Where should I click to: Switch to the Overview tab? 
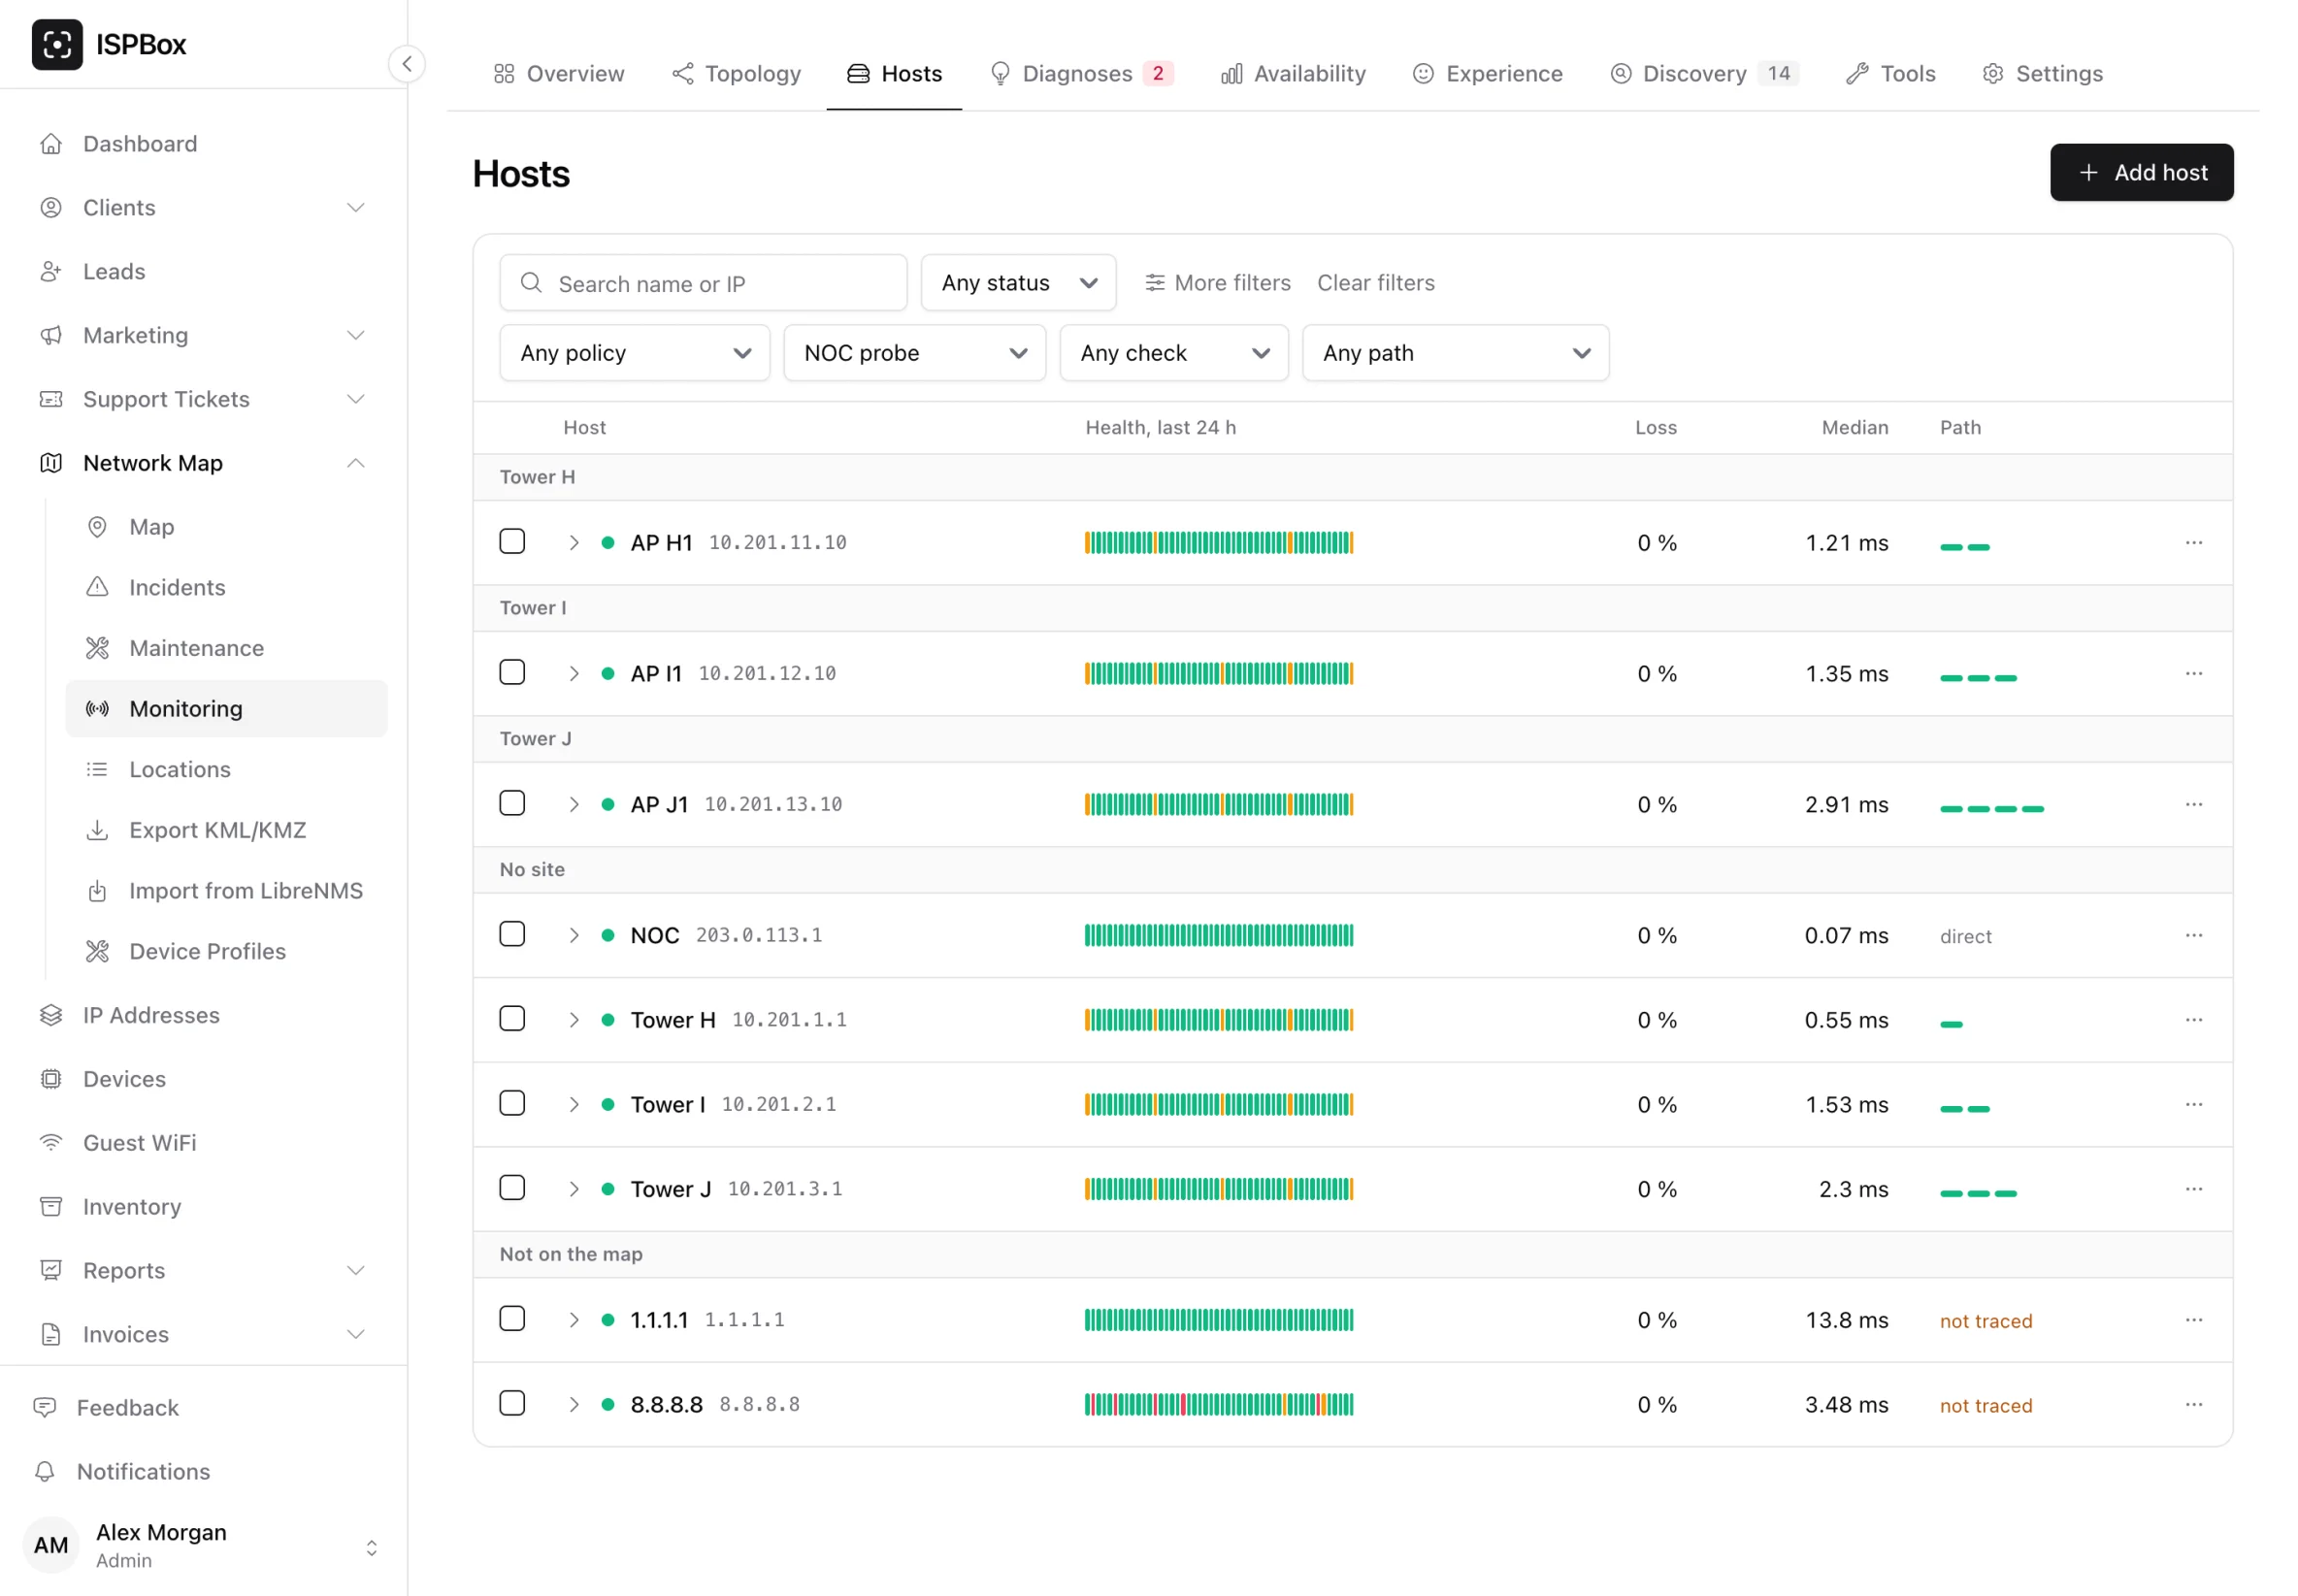559,74
